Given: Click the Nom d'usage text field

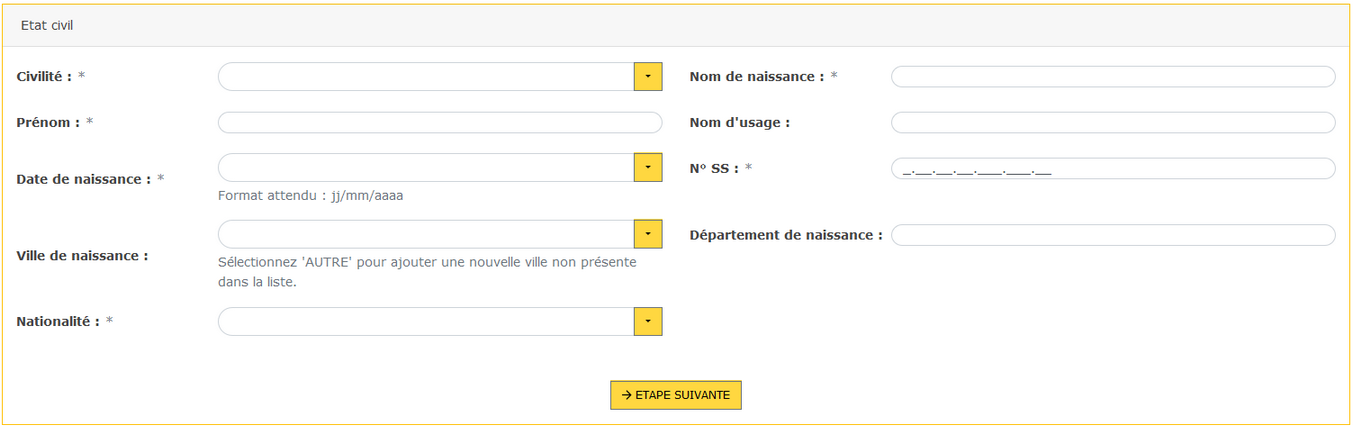Looking at the screenshot, I should coord(1113,122).
